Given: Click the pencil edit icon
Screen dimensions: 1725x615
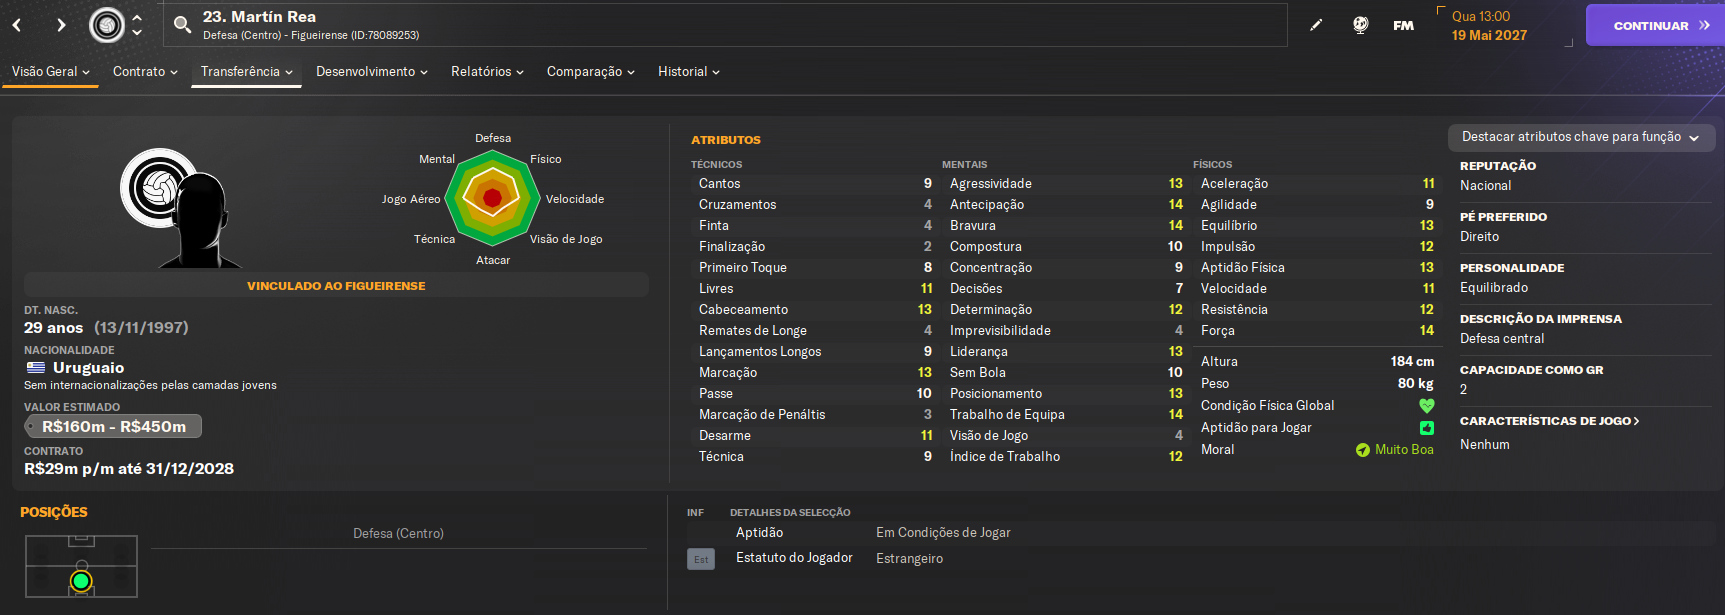Looking at the screenshot, I should click(x=1316, y=25).
